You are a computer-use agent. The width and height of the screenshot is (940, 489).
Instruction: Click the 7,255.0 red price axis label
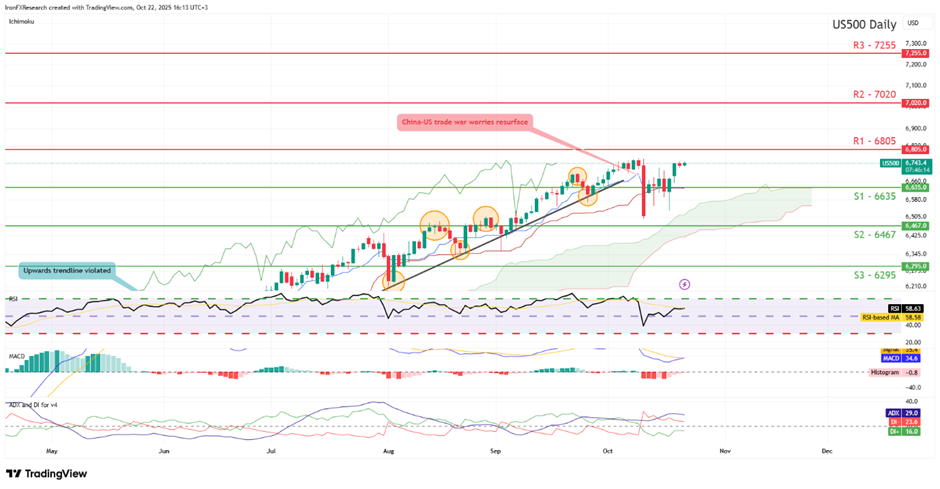[916, 54]
